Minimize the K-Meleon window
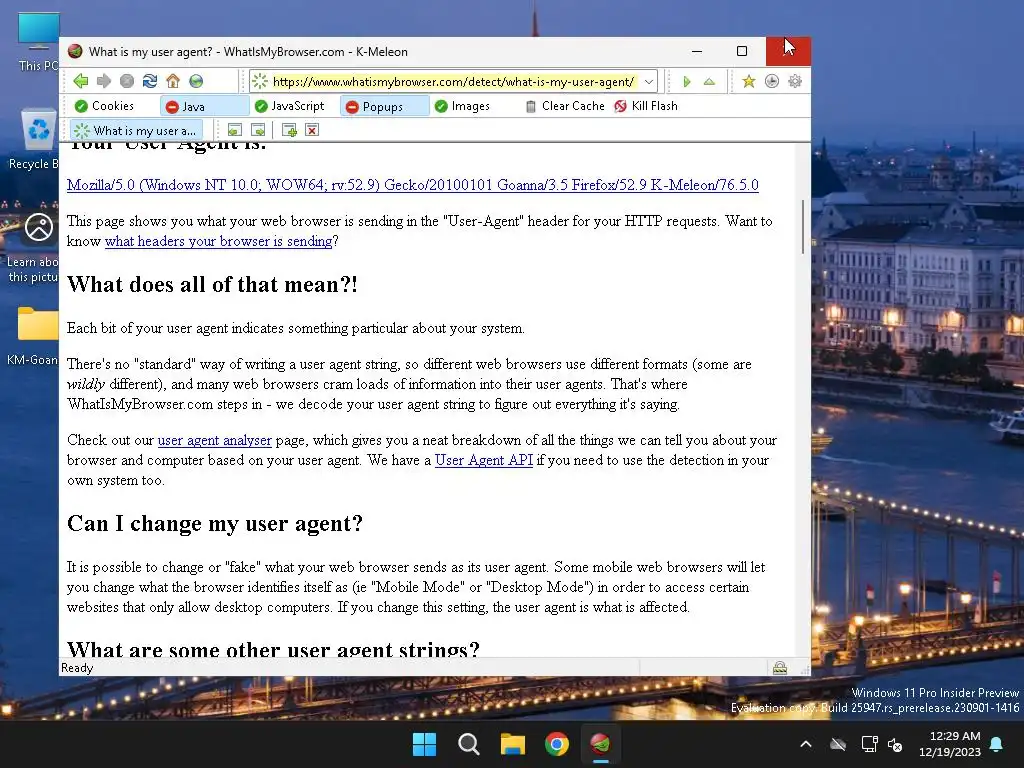The height and width of the screenshot is (768, 1024). tap(697, 51)
